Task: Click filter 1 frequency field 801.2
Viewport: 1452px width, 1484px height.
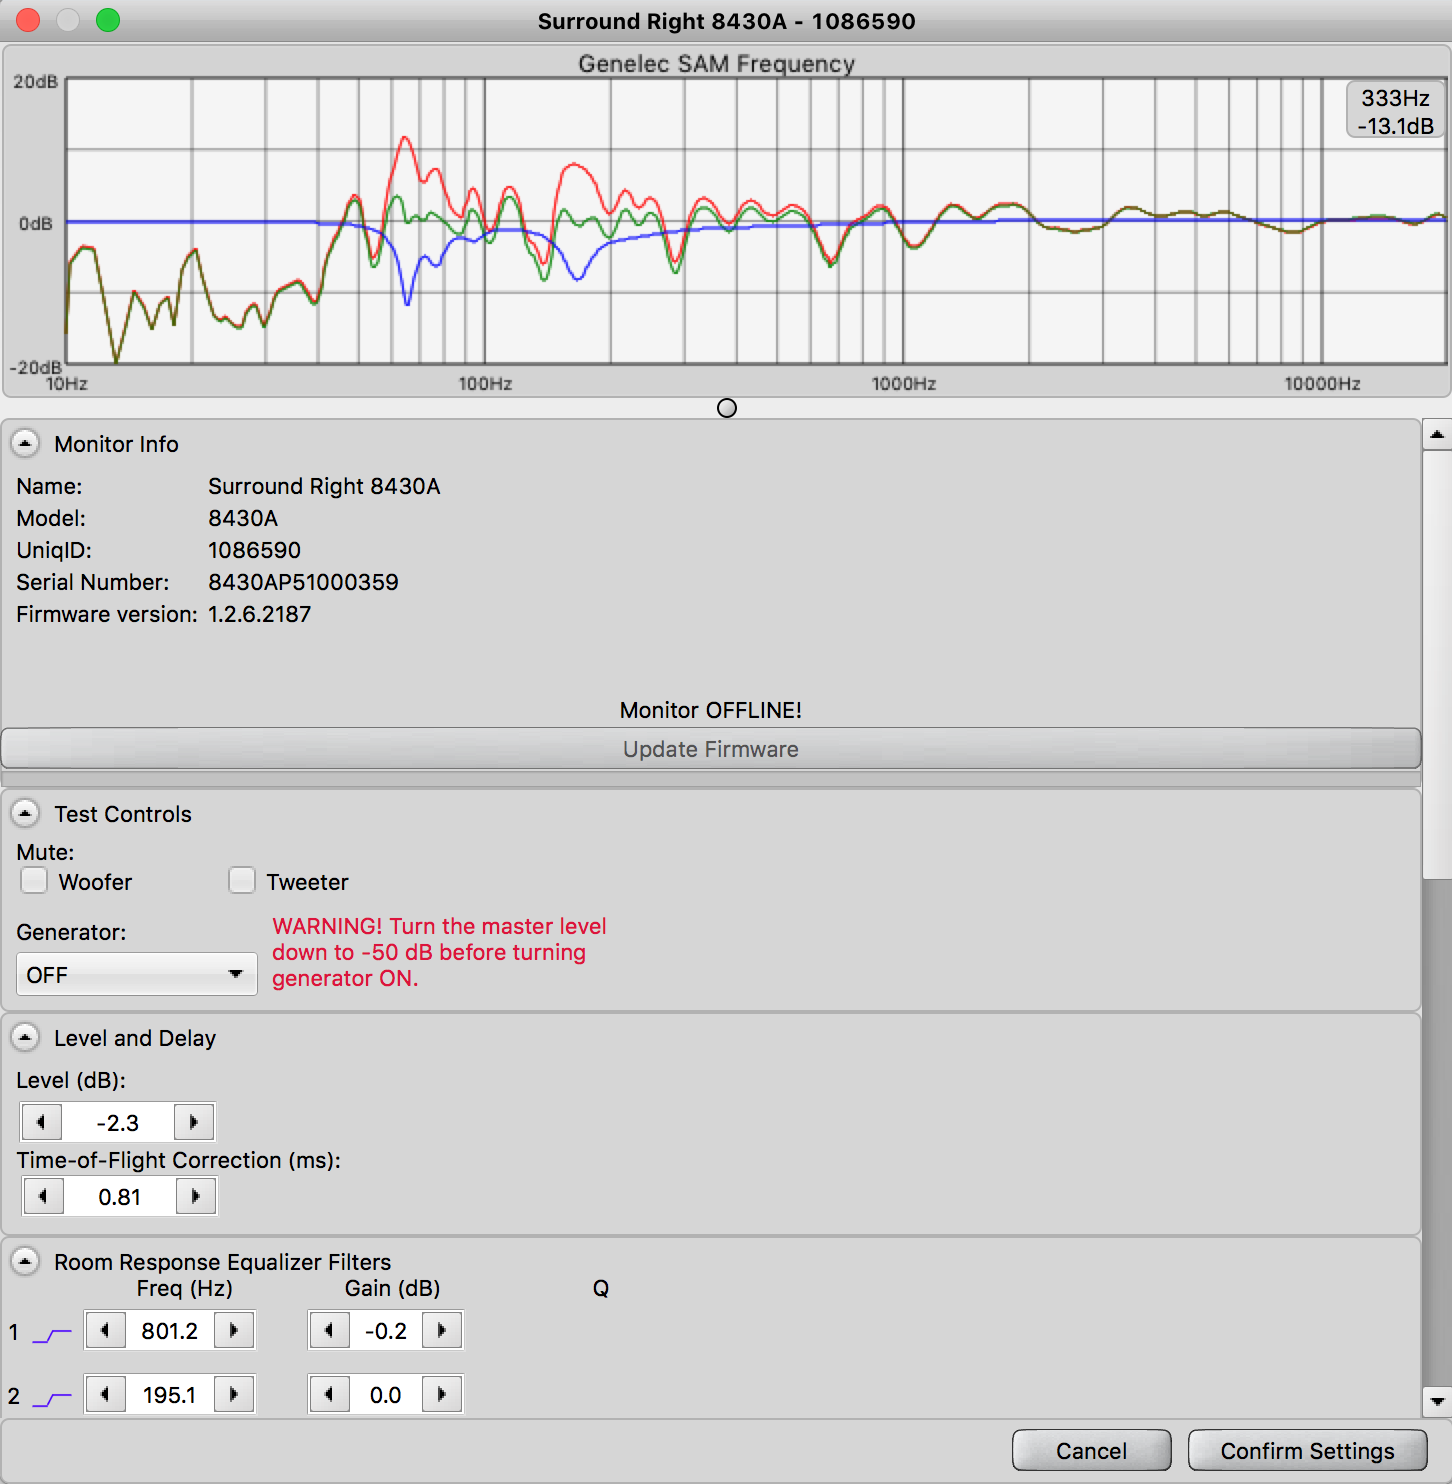Action: point(170,1330)
